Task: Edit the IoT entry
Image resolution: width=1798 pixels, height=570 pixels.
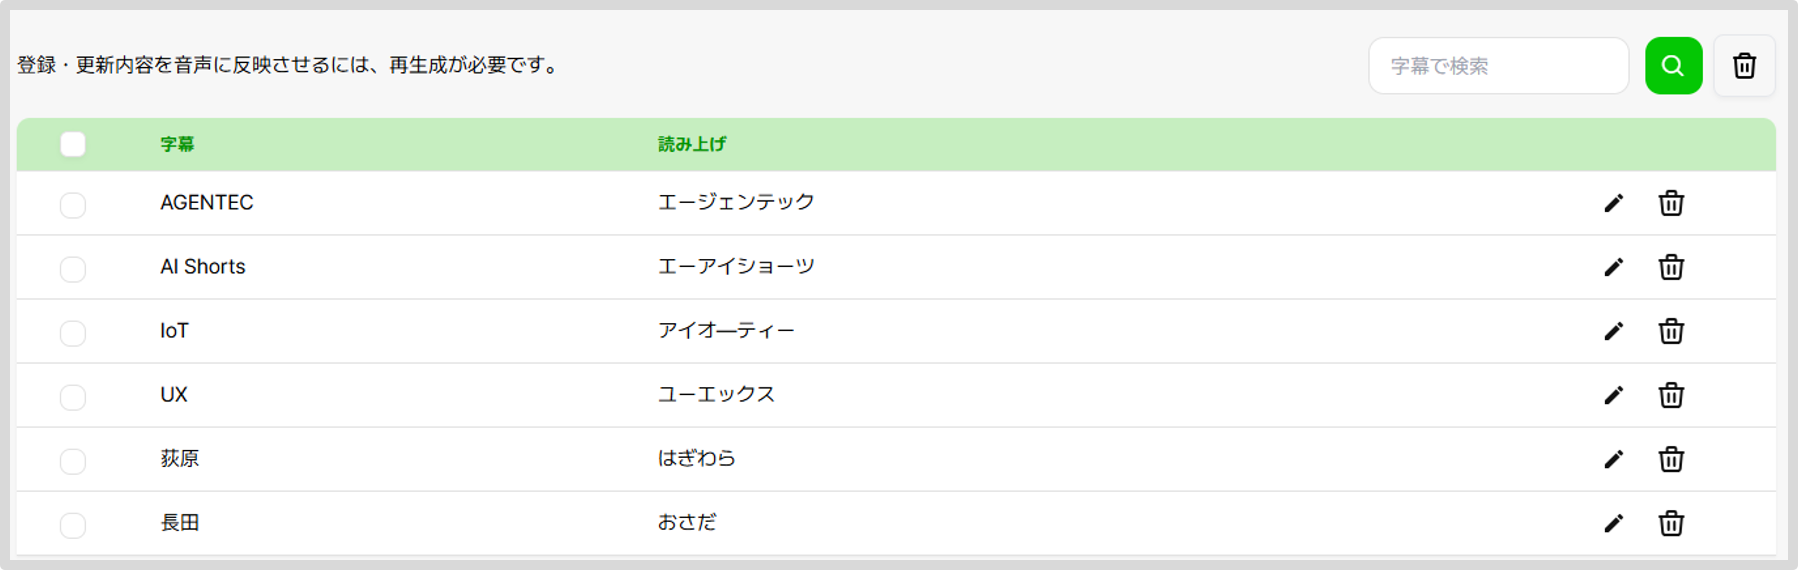Action: [1613, 331]
